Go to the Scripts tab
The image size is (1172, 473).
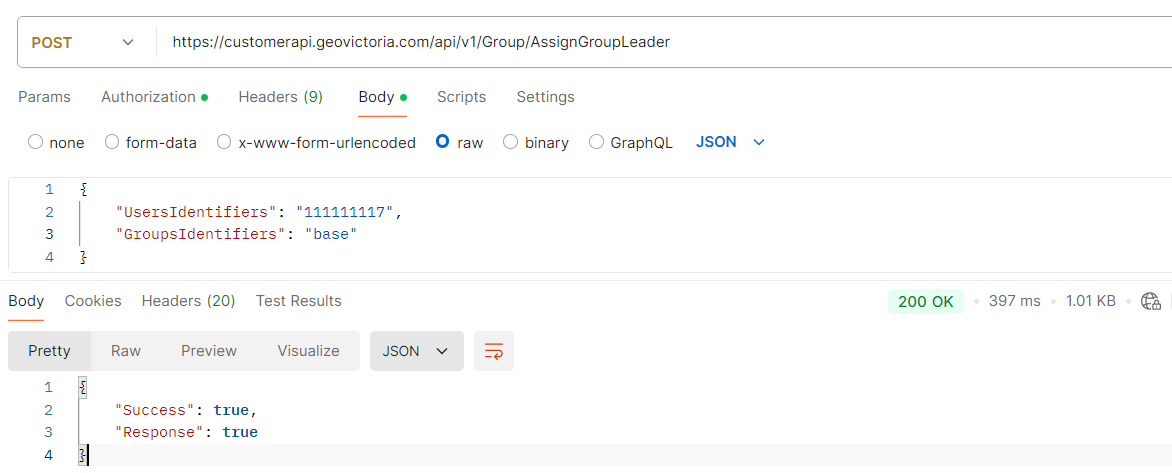point(461,97)
